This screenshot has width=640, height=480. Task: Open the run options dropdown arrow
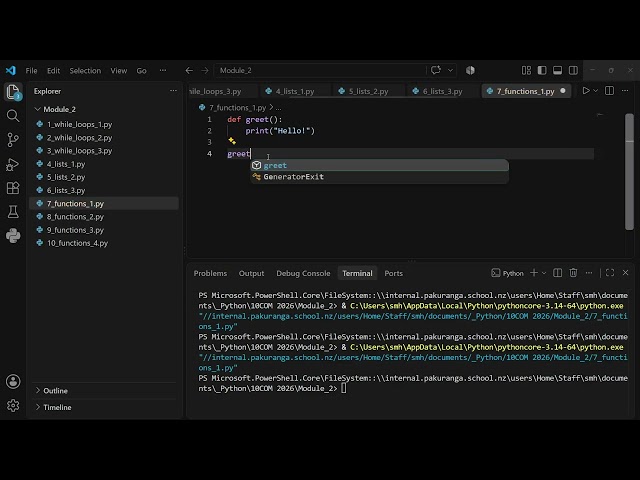tap(596, 91)
